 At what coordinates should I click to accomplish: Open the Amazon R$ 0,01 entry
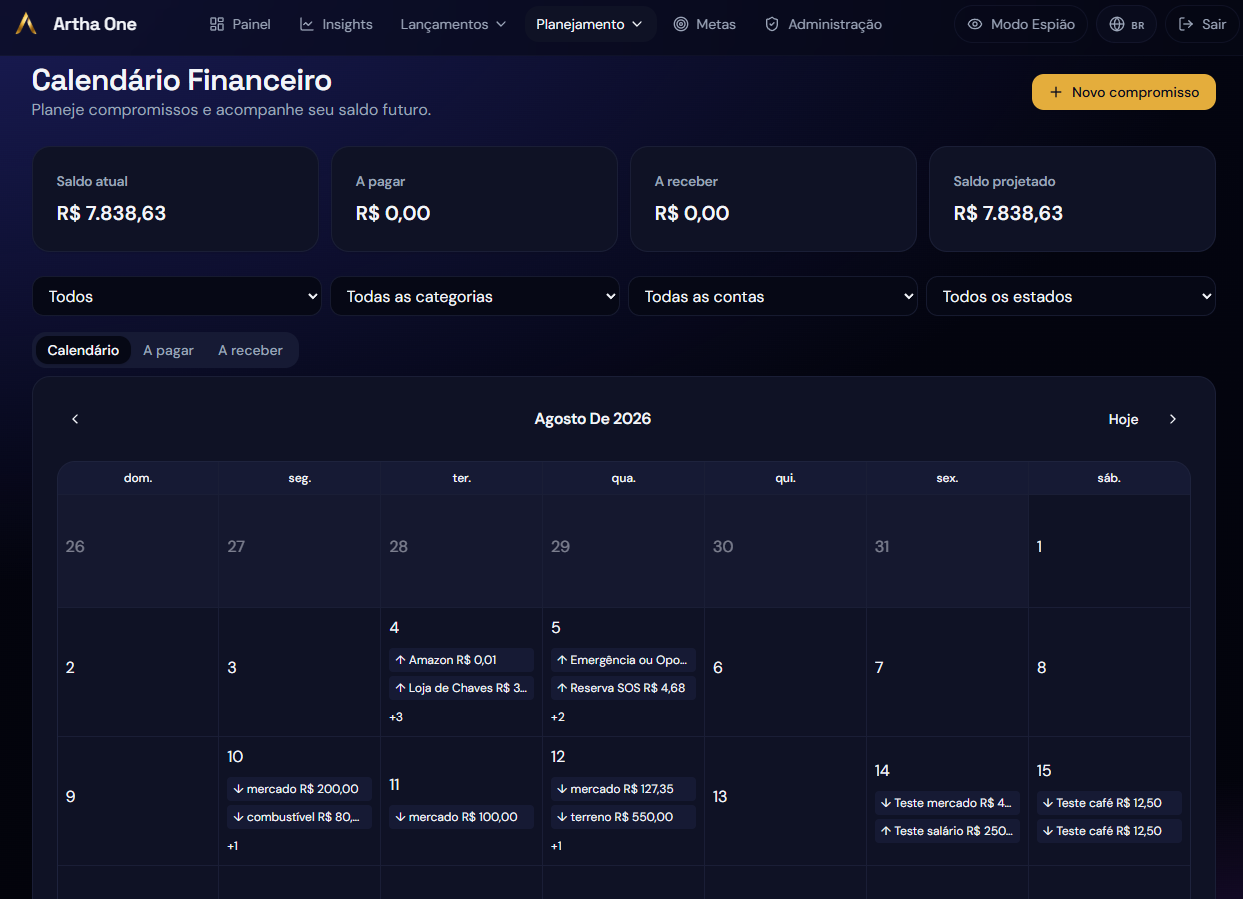tap(461, 660)
